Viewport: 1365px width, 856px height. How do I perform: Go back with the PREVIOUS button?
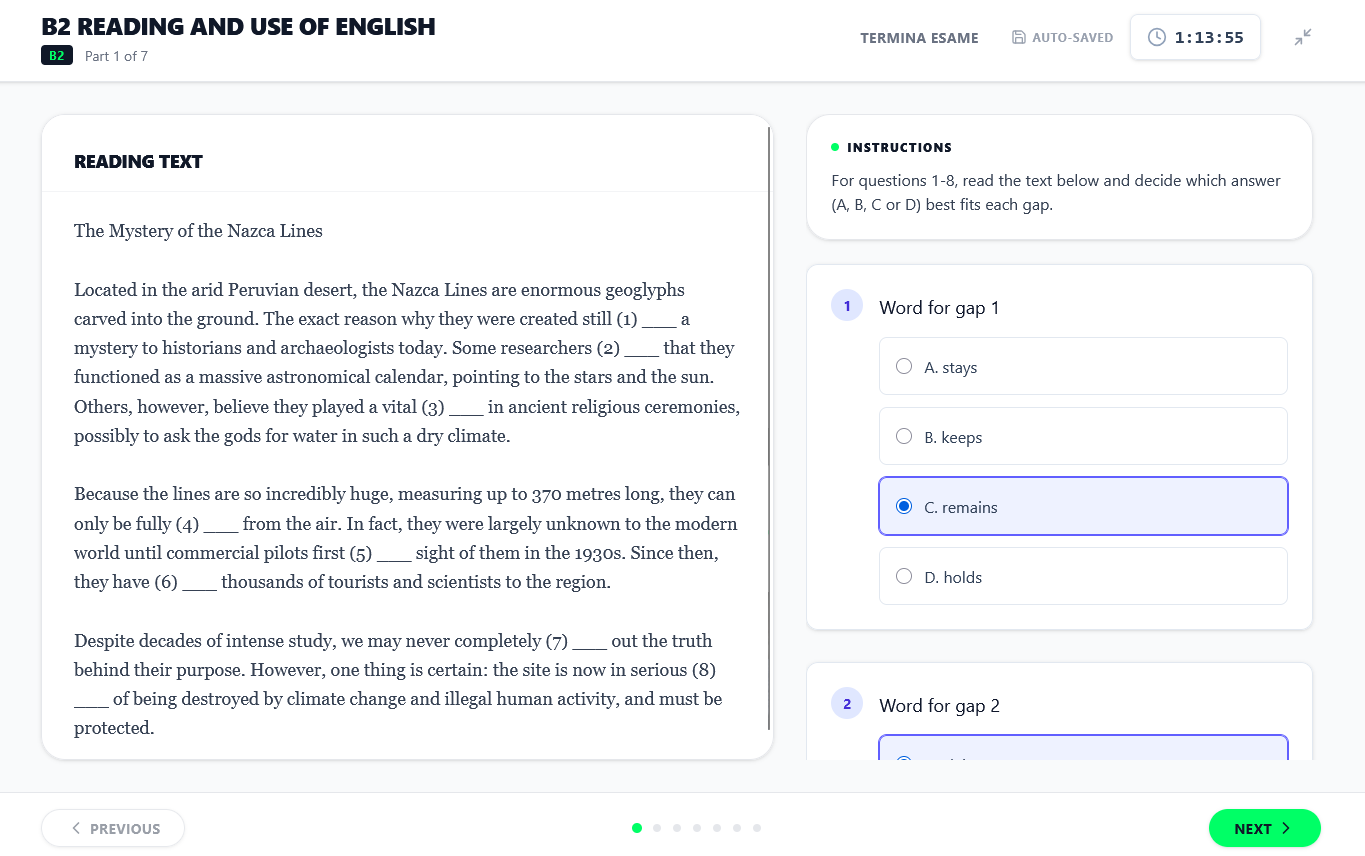[x=113, y=828]
